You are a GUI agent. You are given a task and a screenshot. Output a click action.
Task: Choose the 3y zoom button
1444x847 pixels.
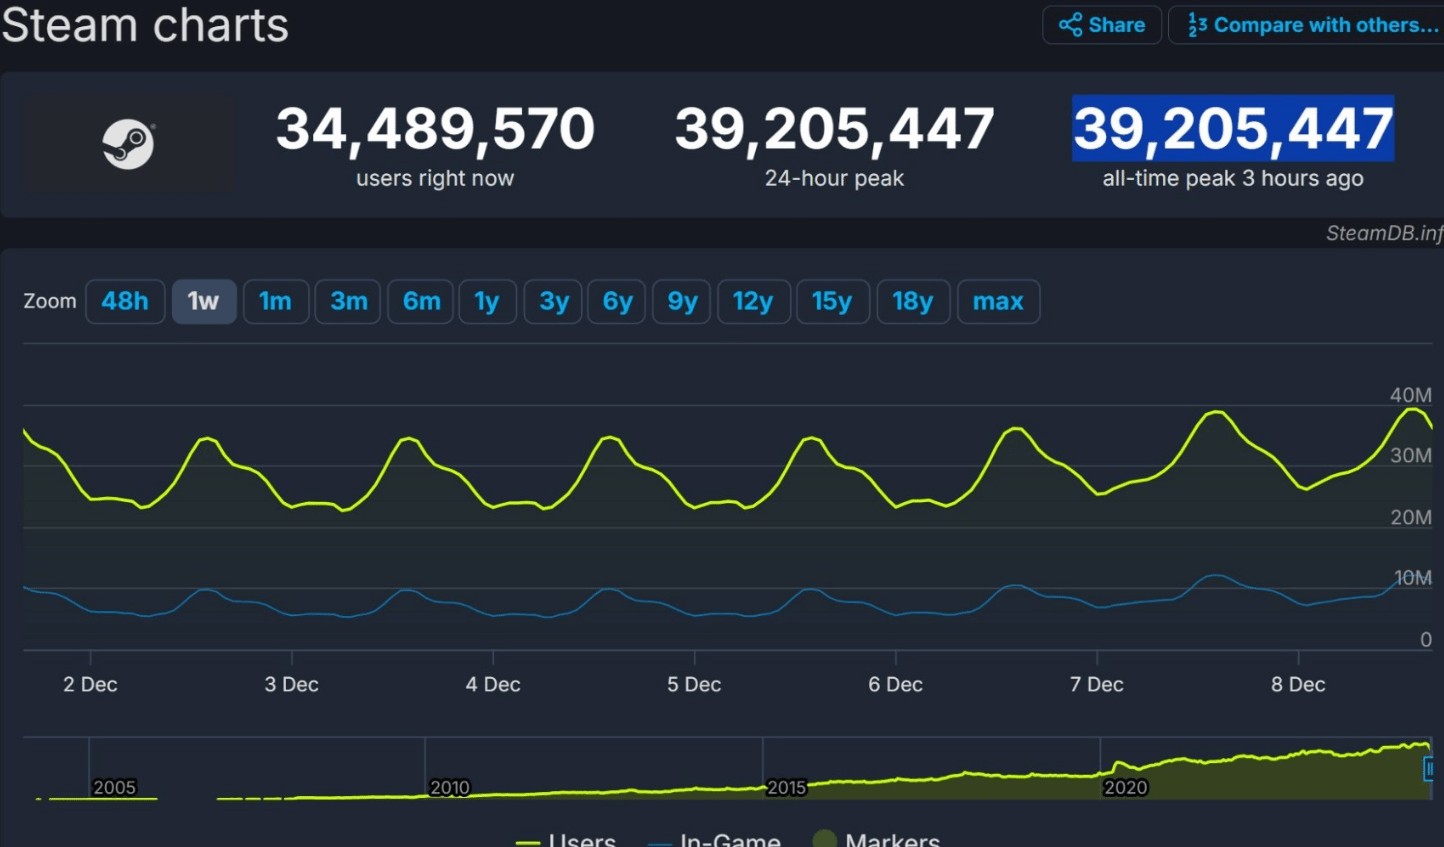pyautogui.click(x=553, y=301)
